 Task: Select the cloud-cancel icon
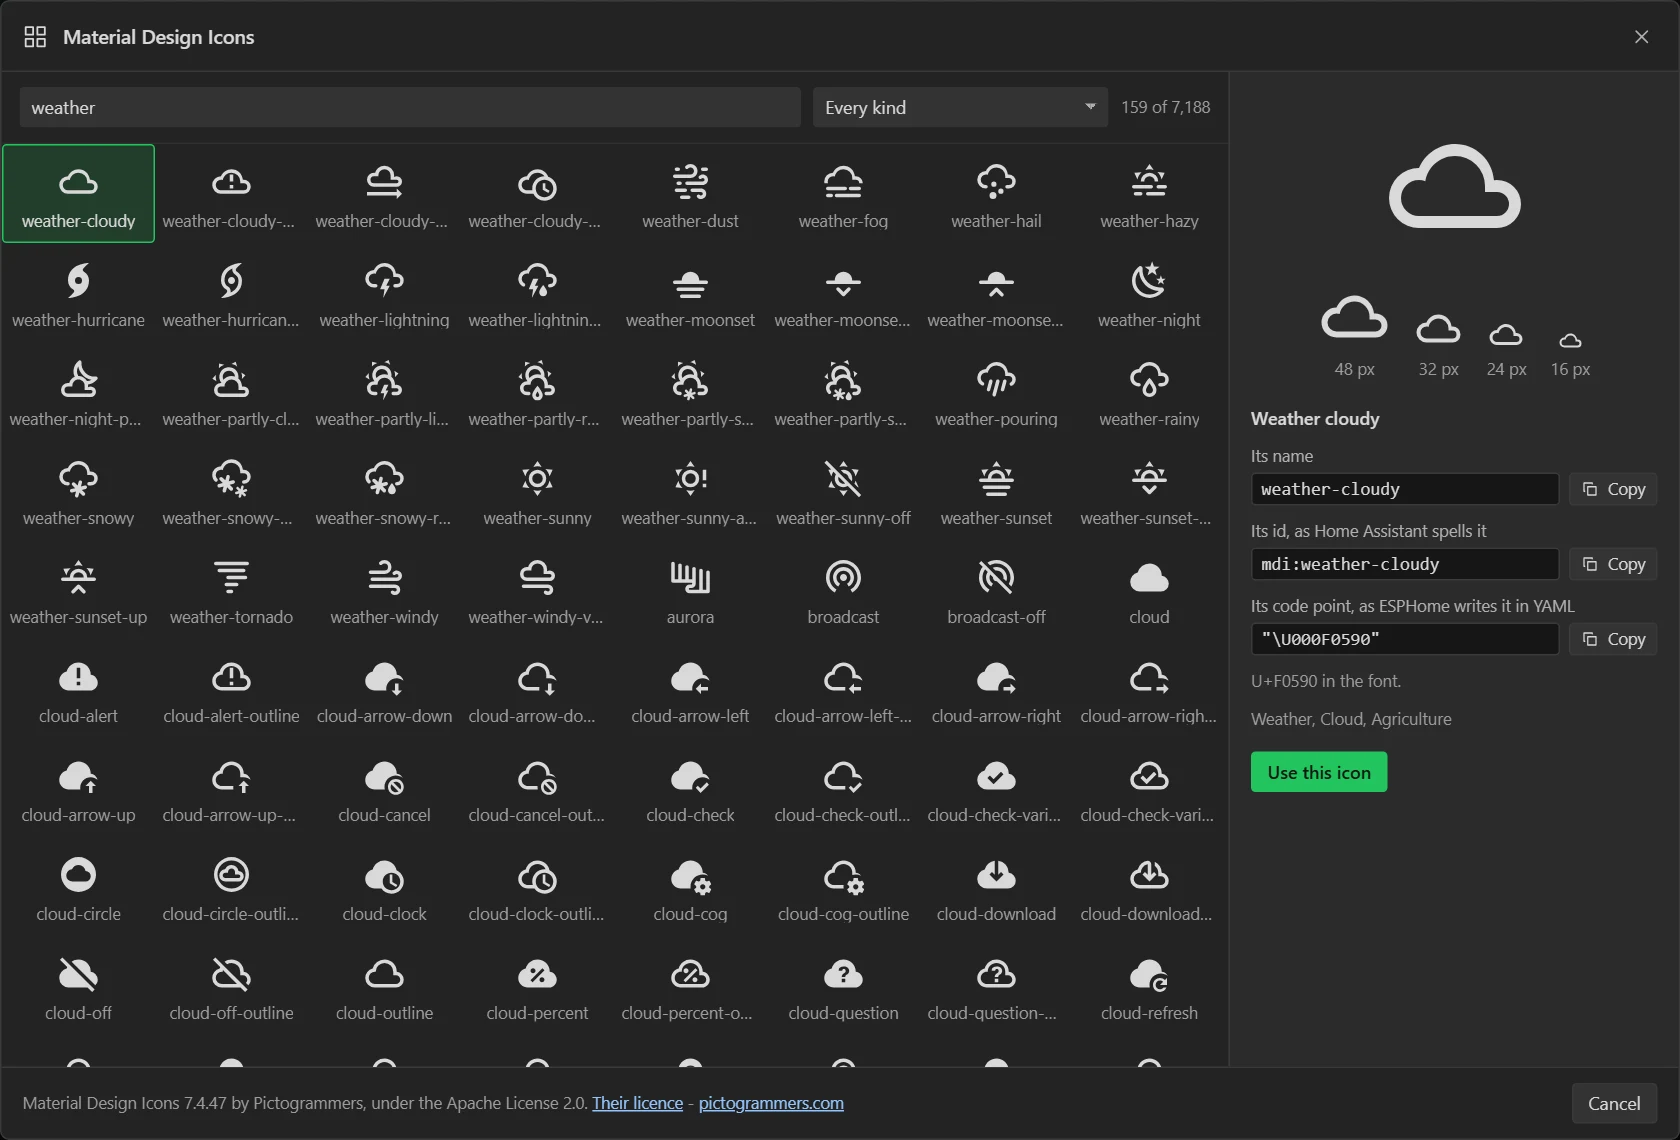coord(384,788)
